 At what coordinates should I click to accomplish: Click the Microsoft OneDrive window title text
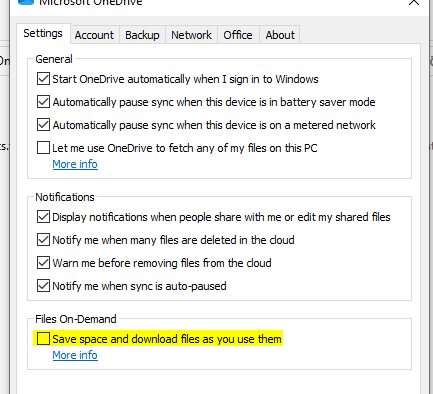pos(91,2)
